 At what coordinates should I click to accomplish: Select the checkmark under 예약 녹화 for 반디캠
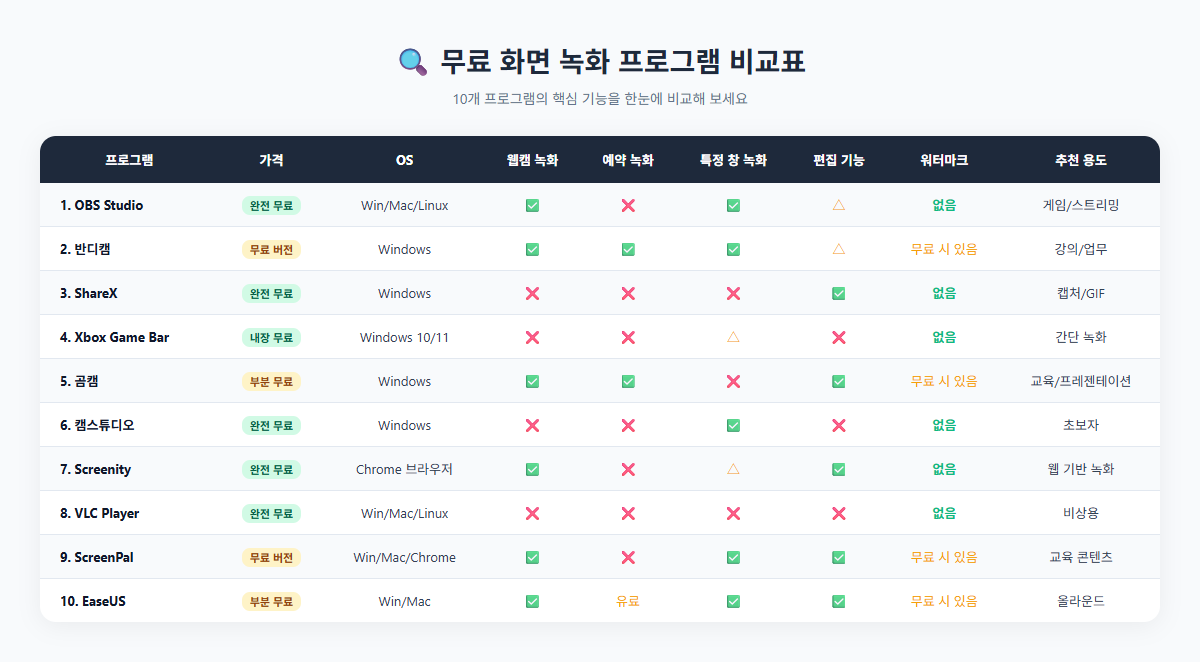pos(627,248)
